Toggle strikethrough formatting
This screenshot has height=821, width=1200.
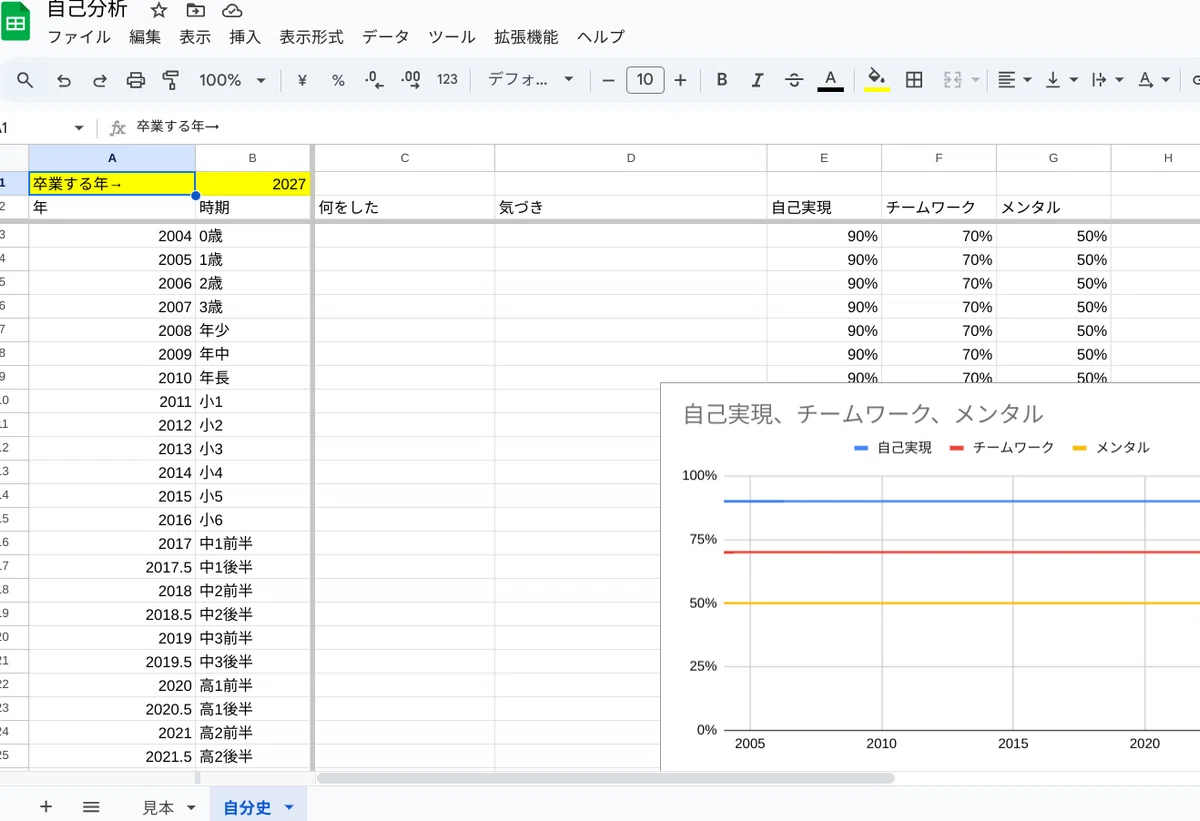794,80
